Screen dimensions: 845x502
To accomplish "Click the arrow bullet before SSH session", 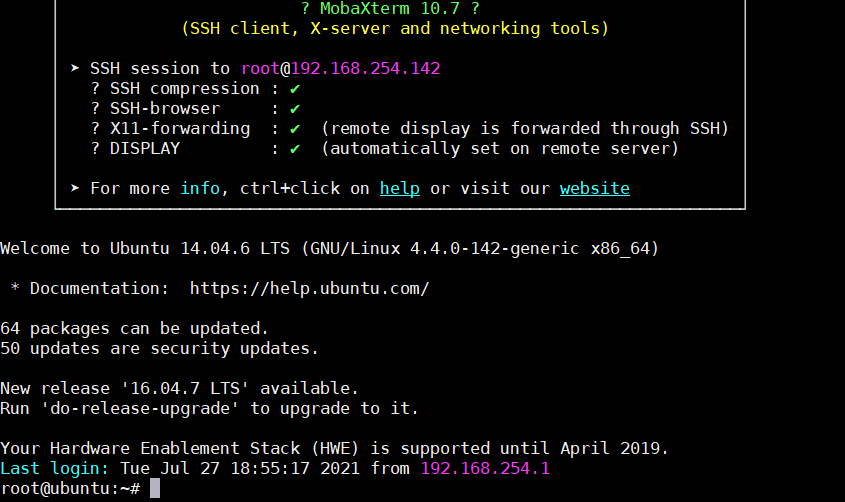I will tap(75, 68).
